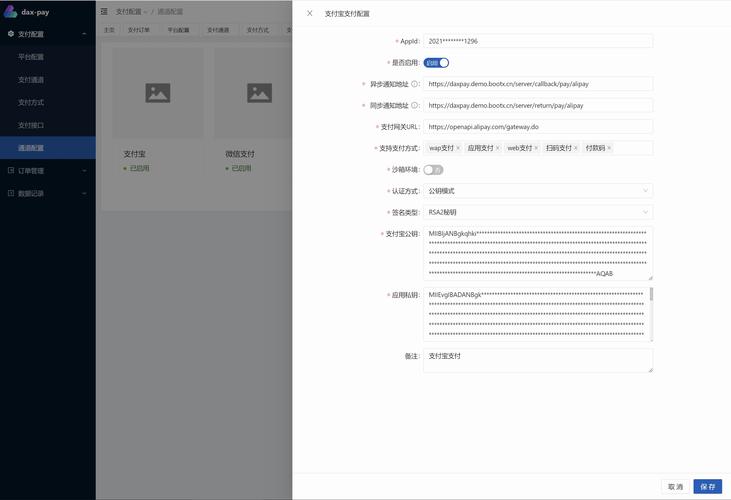This screenshot has width=731, height=500.
Task: Click the 微信支付 card title
Action: [x=240, y=154]
